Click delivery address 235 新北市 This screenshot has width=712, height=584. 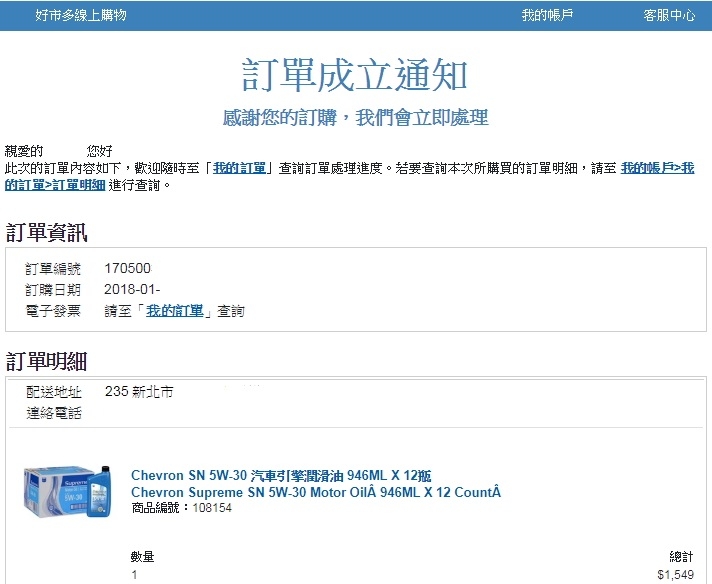pos(139,391)
